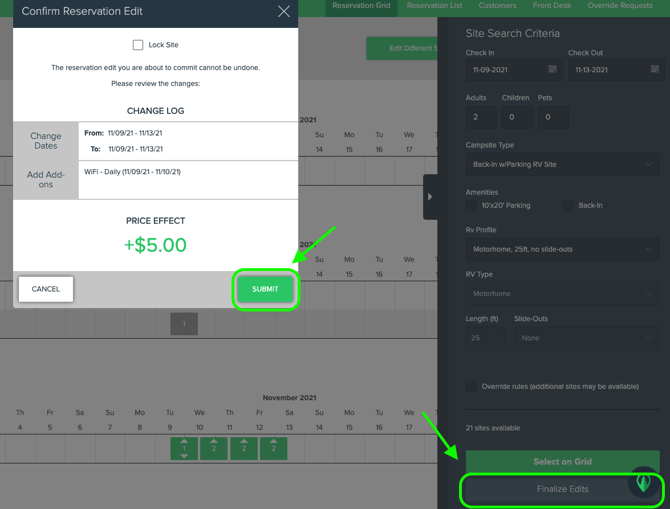Image resolution: width=670 pixels, height=509 pixels.
Task: Toggle the Override rules checkbox
Action: point(471,386)
